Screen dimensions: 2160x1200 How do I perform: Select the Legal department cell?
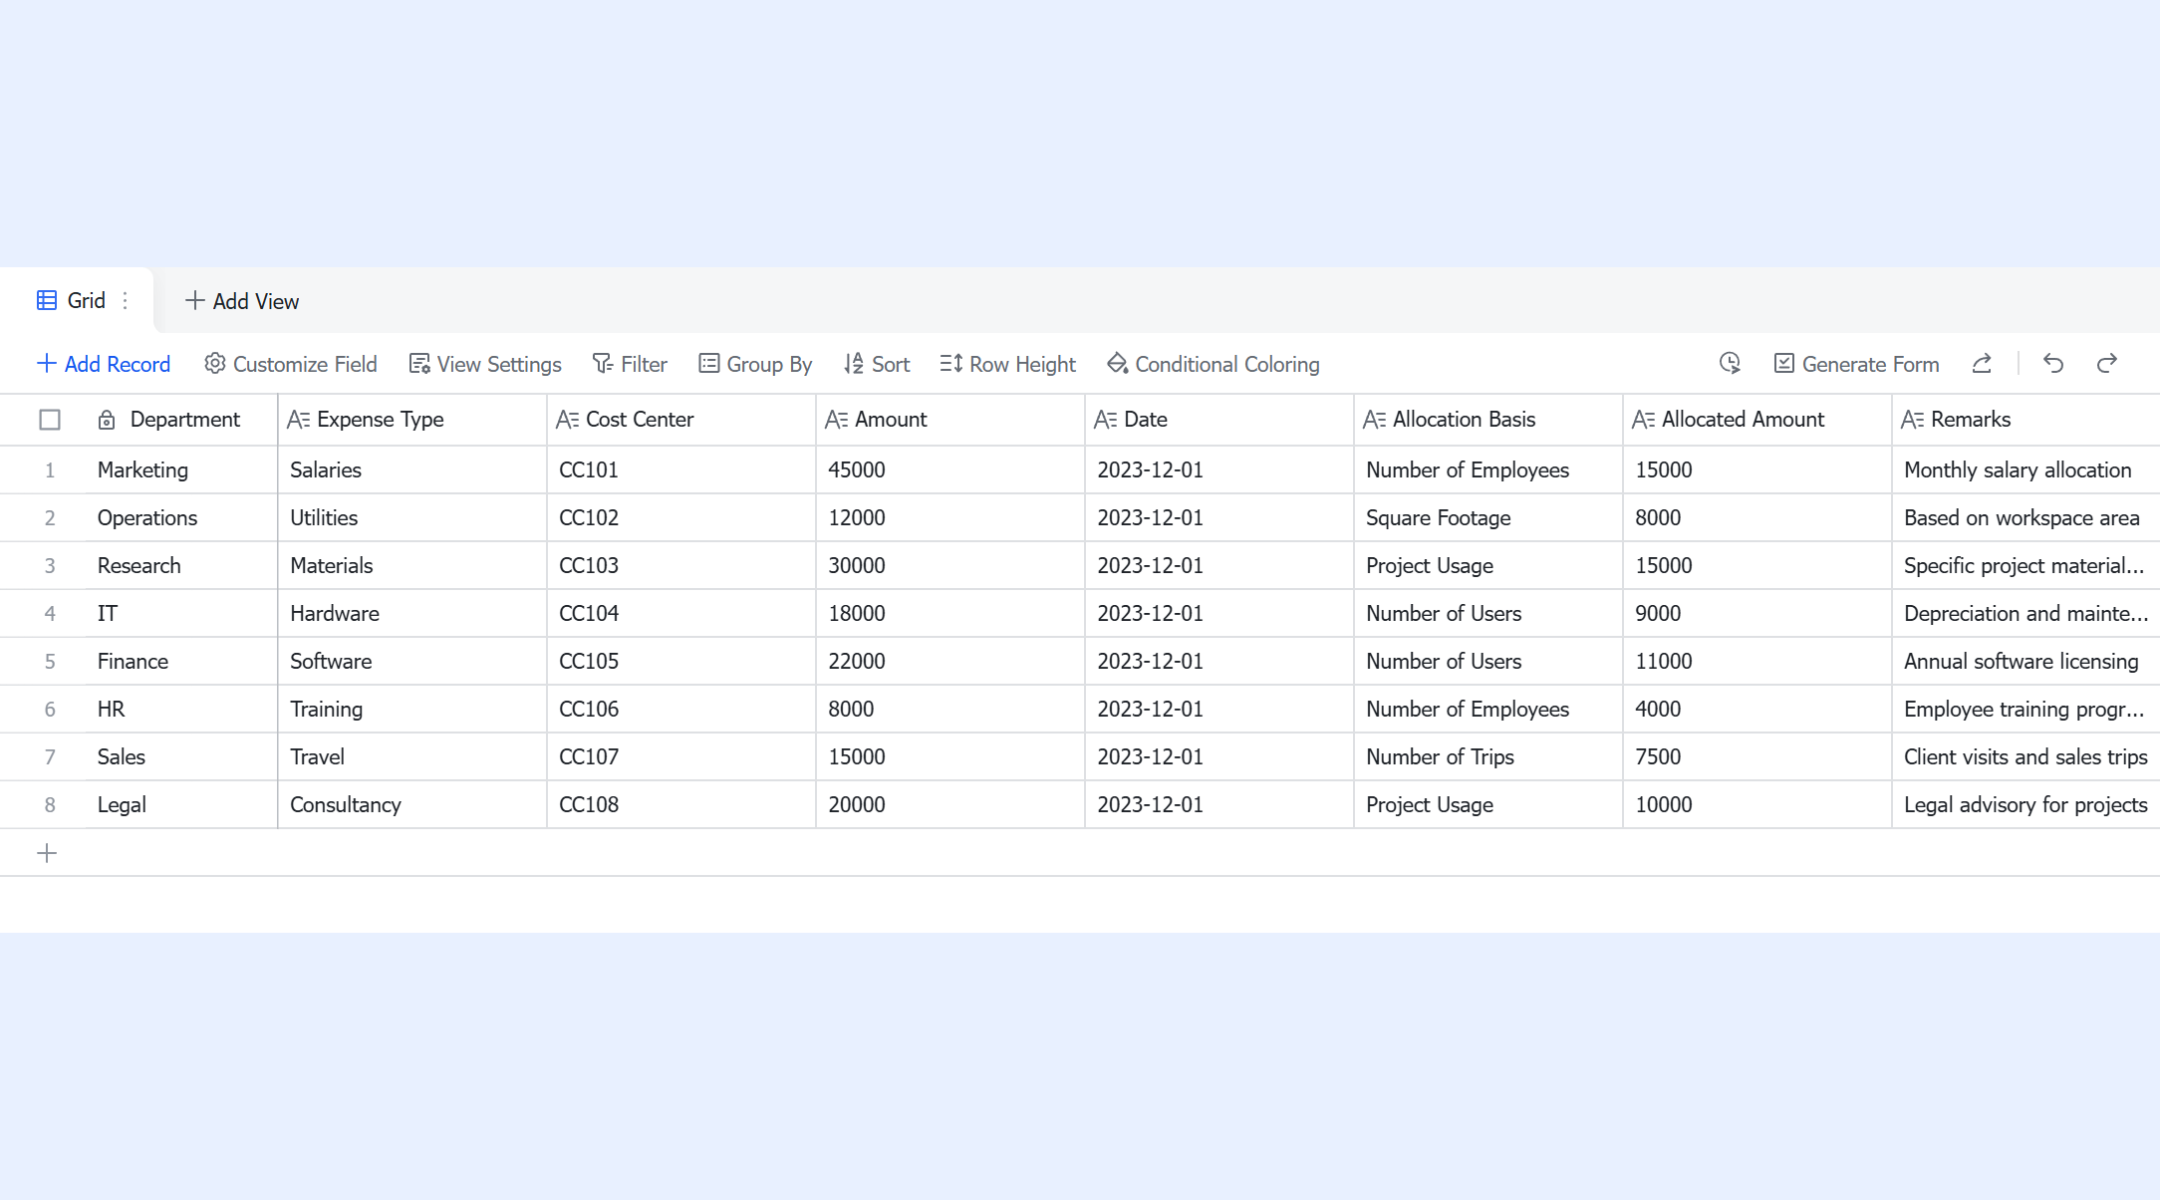click(x=181, y=805)
